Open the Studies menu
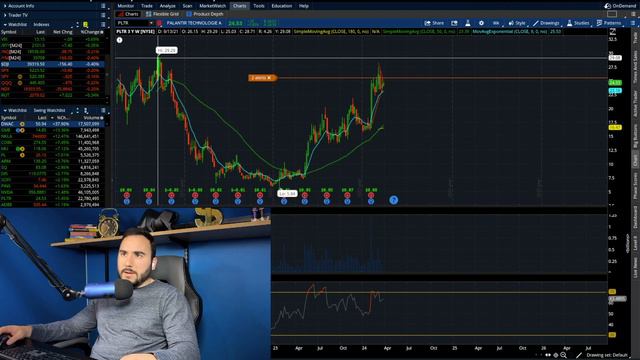 pyautogui.click(x=578, y=23)
